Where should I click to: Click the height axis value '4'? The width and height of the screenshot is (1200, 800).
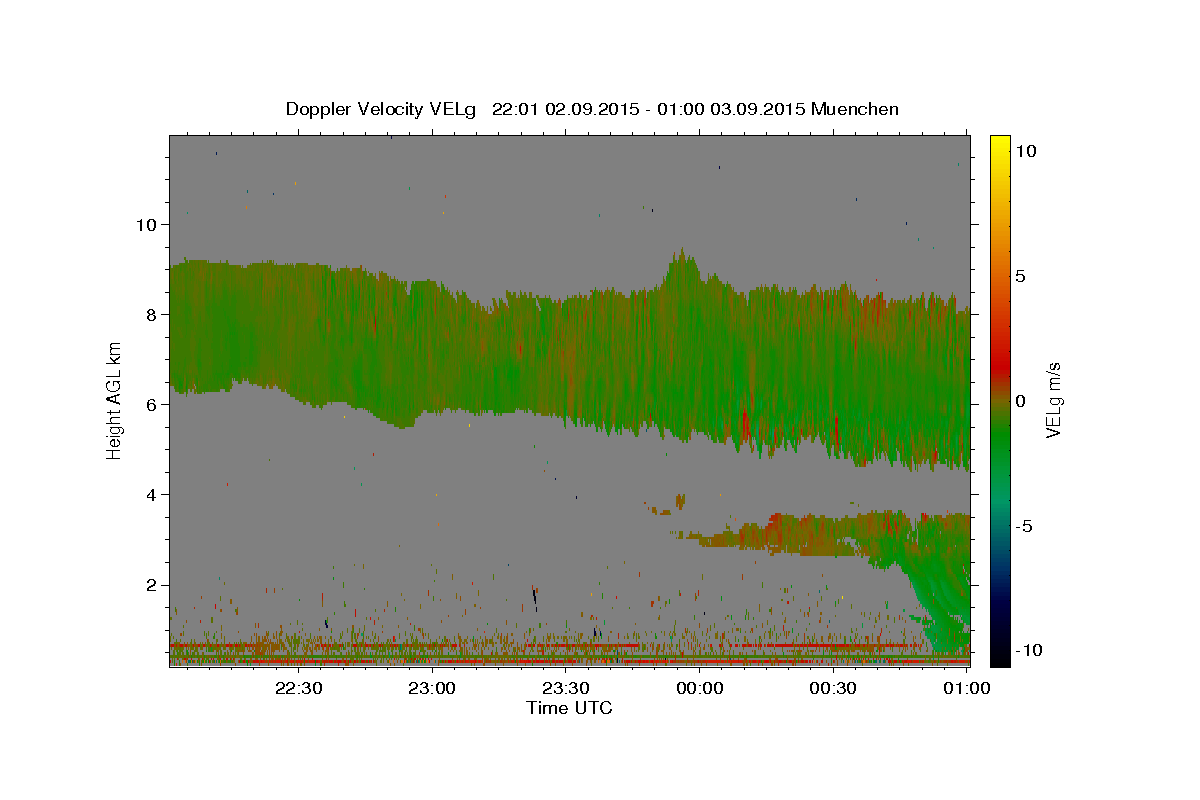[x=150, y=494]
